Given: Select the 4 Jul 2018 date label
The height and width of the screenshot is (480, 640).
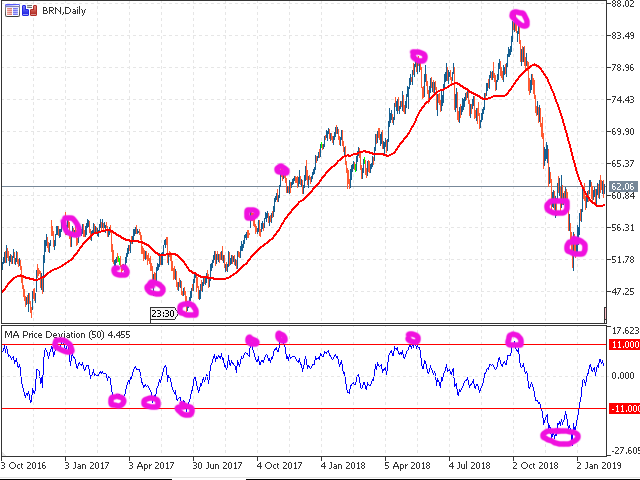Looking at the screenshot, I should [x=470, y=465].
